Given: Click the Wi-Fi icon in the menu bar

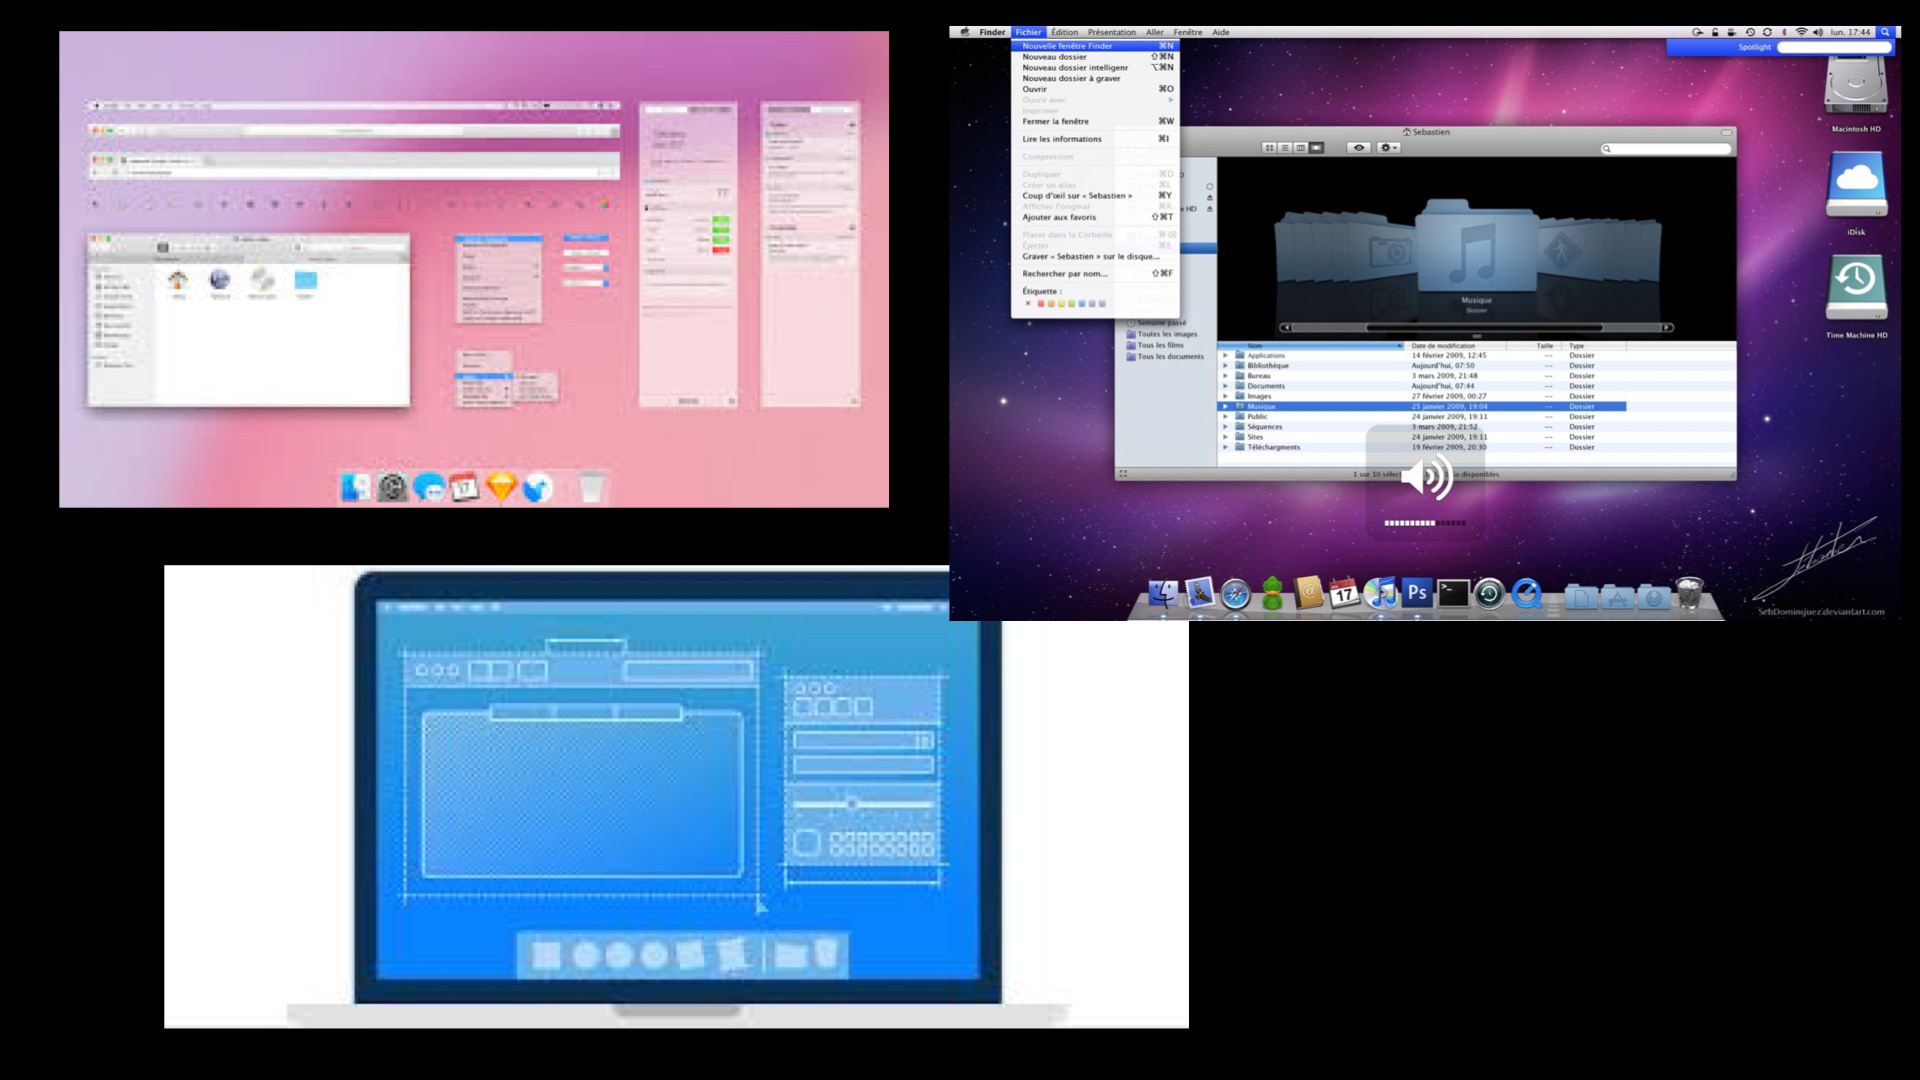Looking at the screenshot, I should coord(1801,32).
